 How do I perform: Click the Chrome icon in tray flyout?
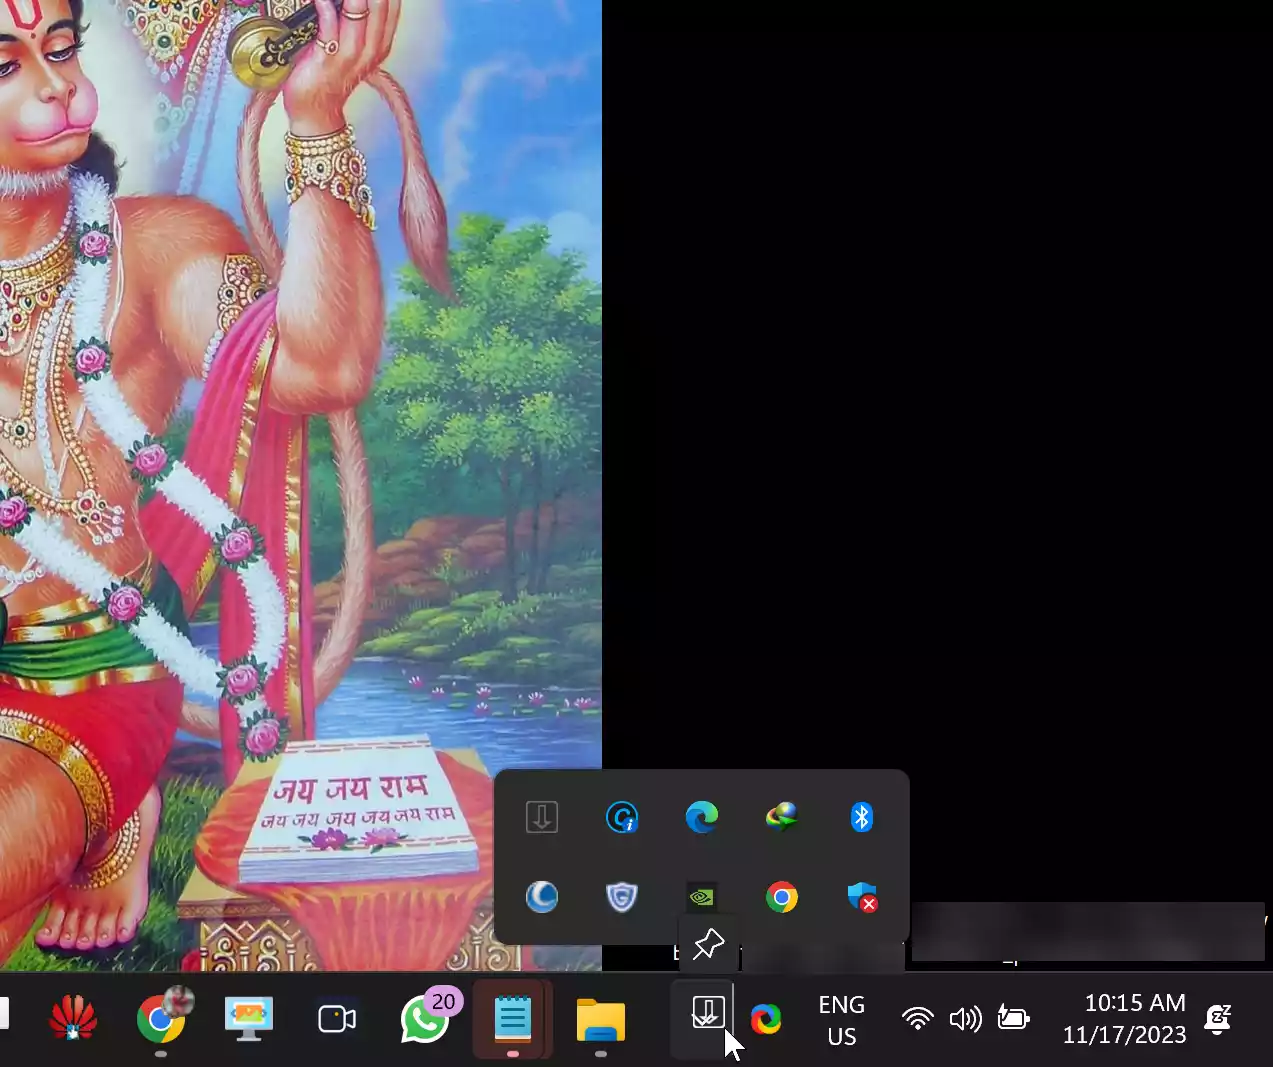tap(782, 897)
